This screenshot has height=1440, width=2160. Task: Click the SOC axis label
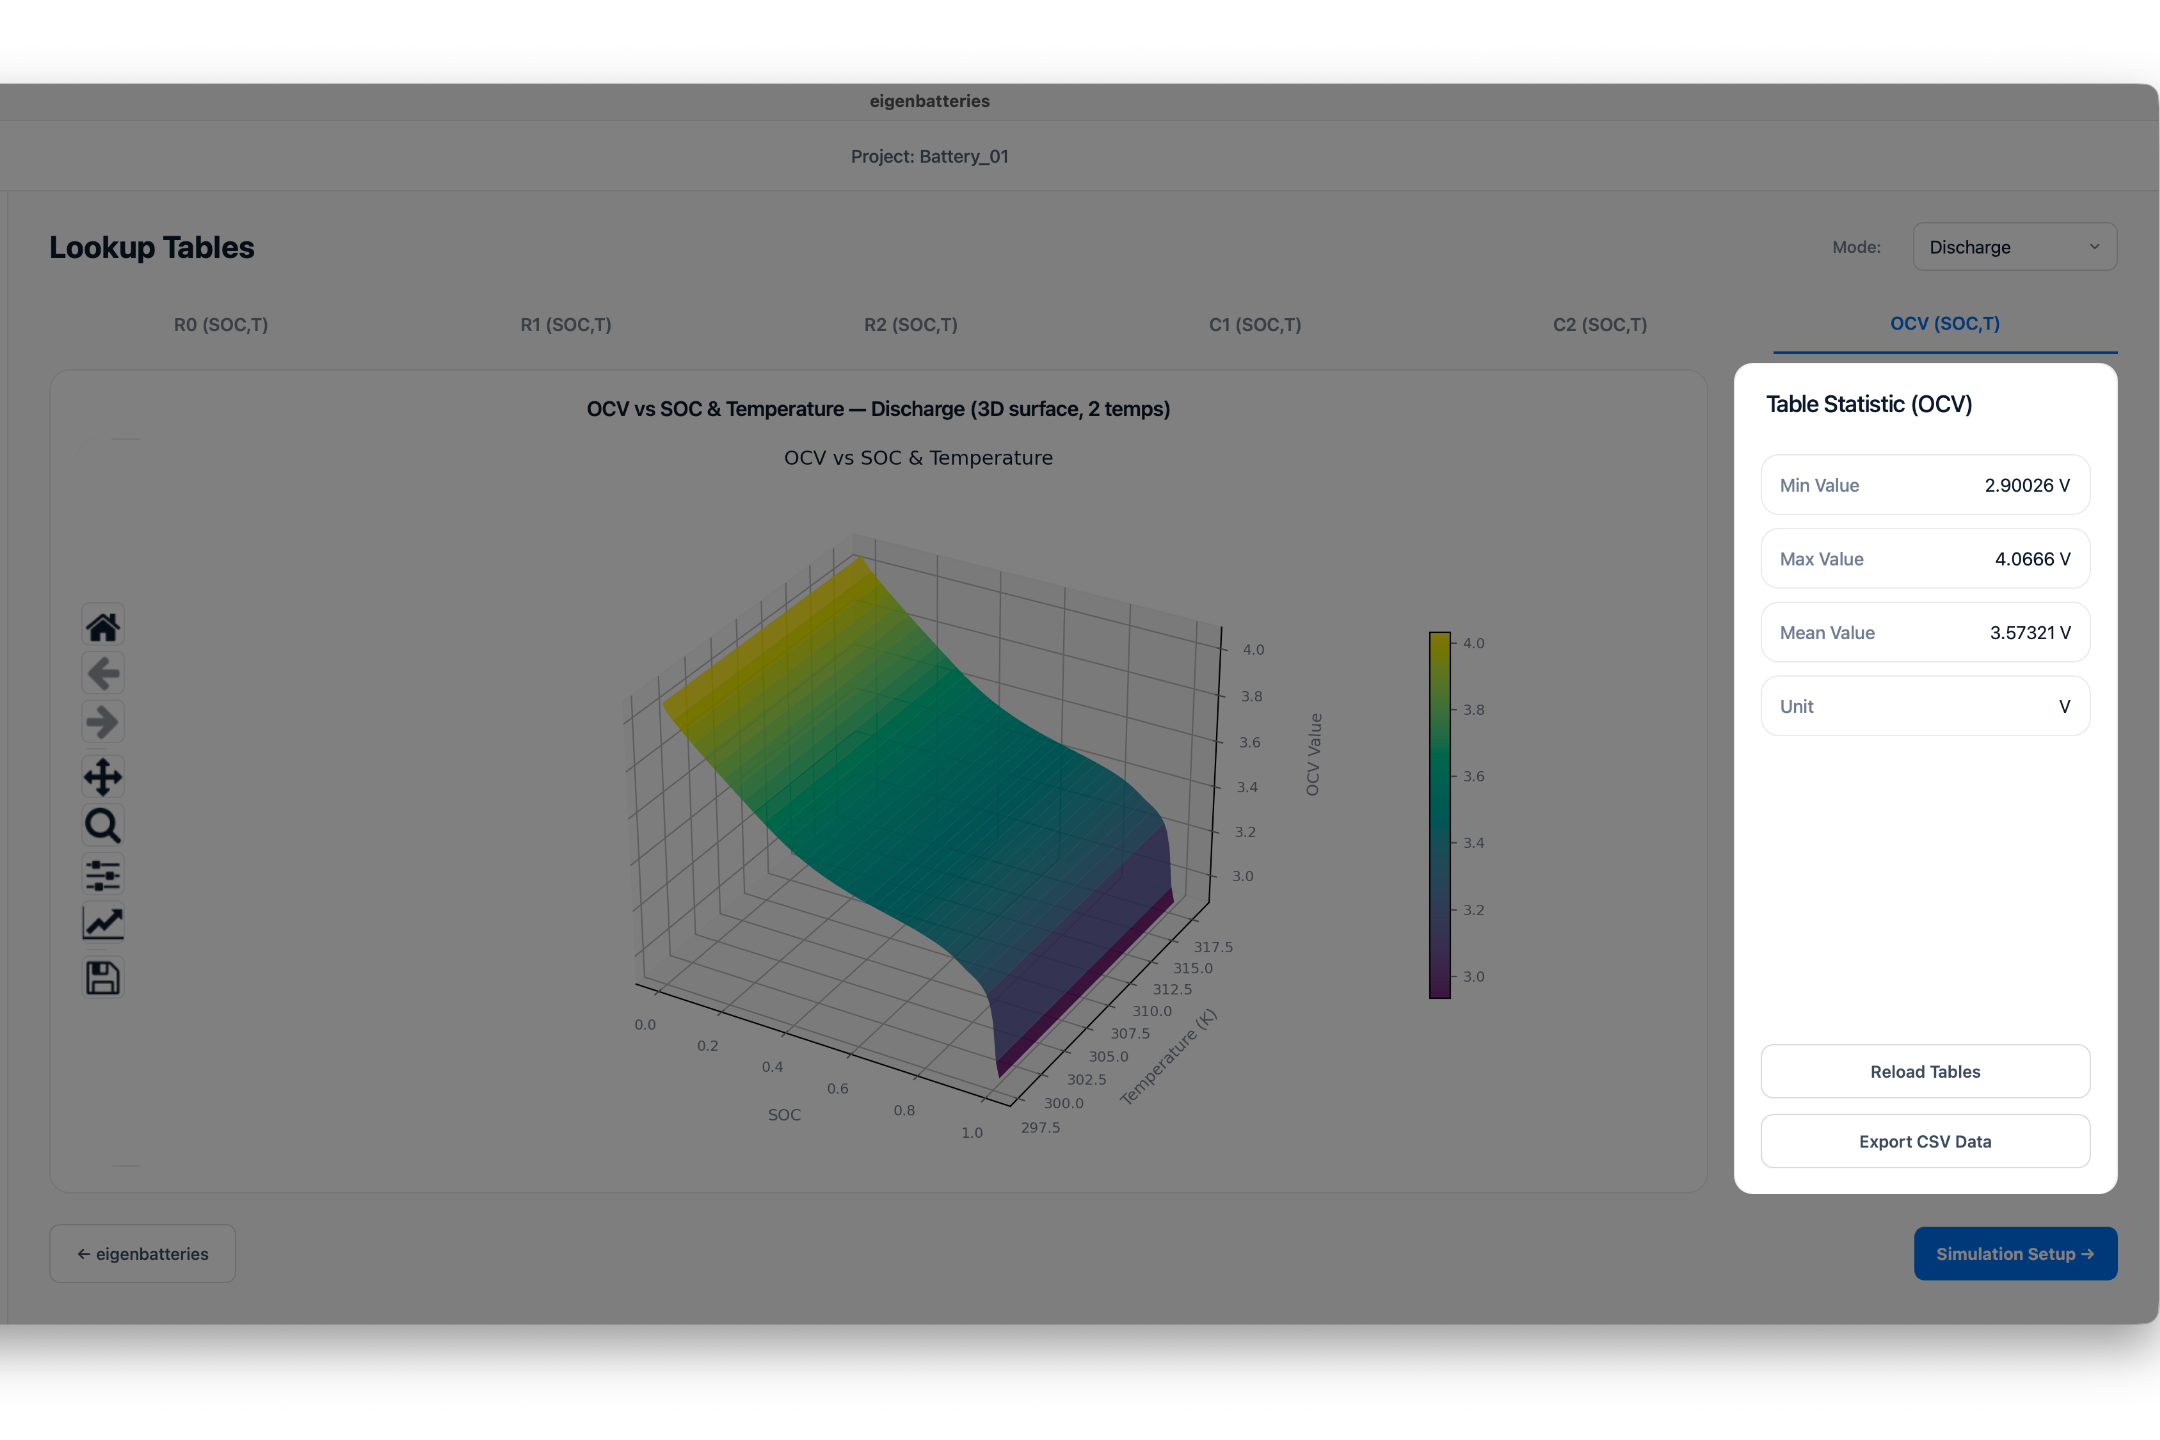pos(784,1115)
